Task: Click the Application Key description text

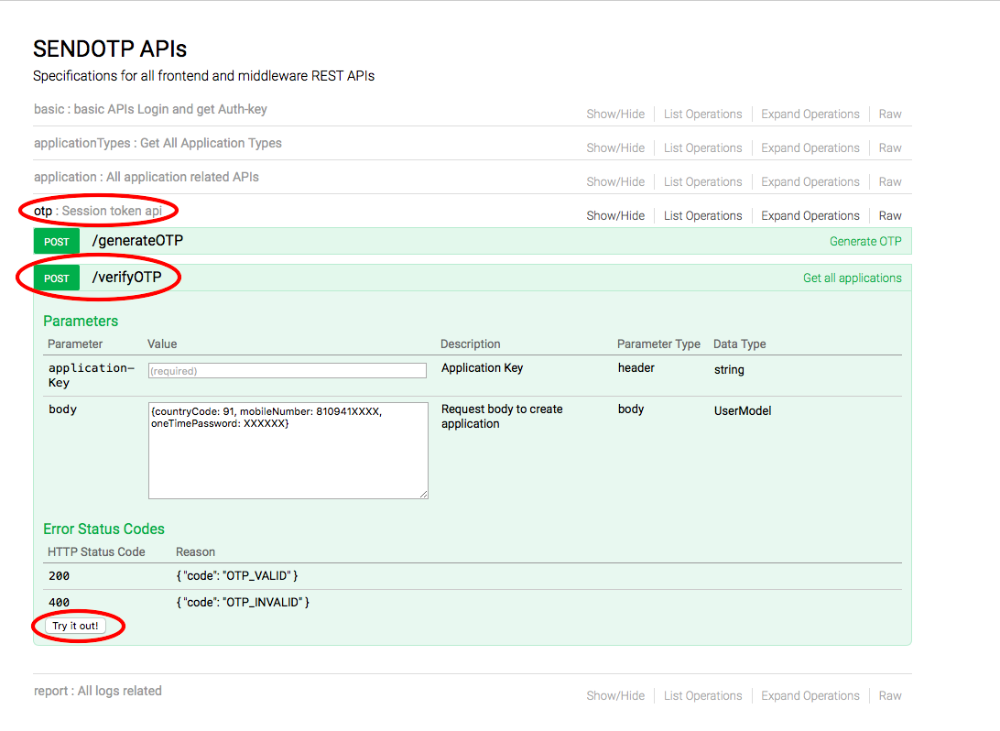Action: coord(482,368)
